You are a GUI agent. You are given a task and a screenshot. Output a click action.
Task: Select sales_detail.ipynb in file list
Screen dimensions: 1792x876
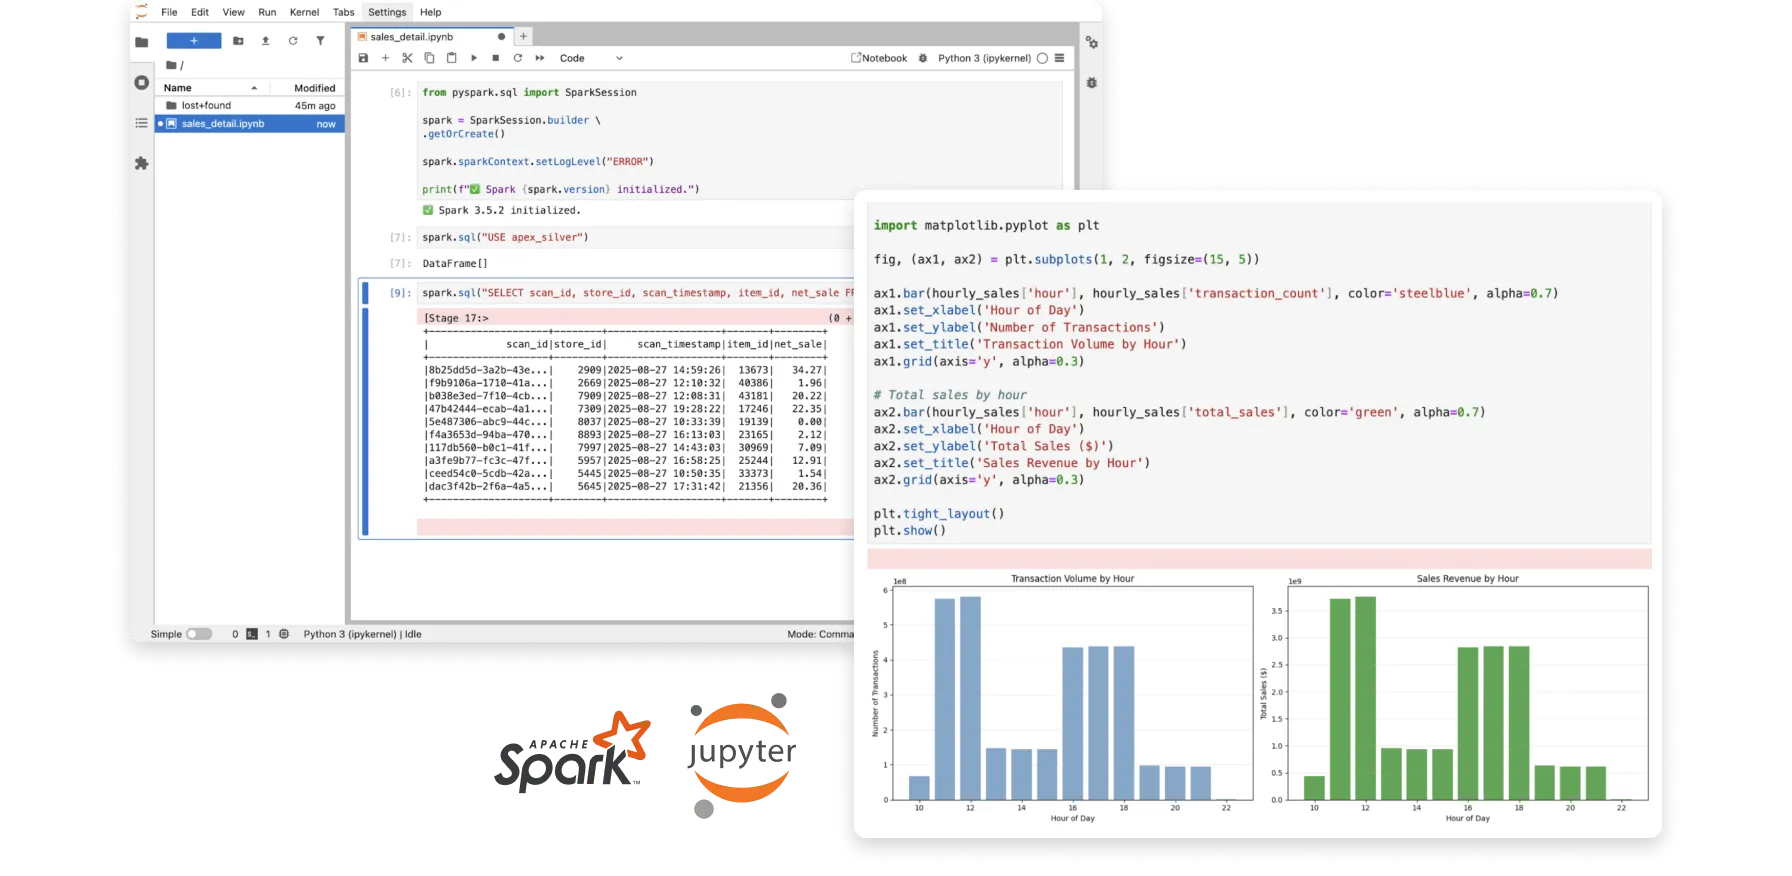[250, 124]
